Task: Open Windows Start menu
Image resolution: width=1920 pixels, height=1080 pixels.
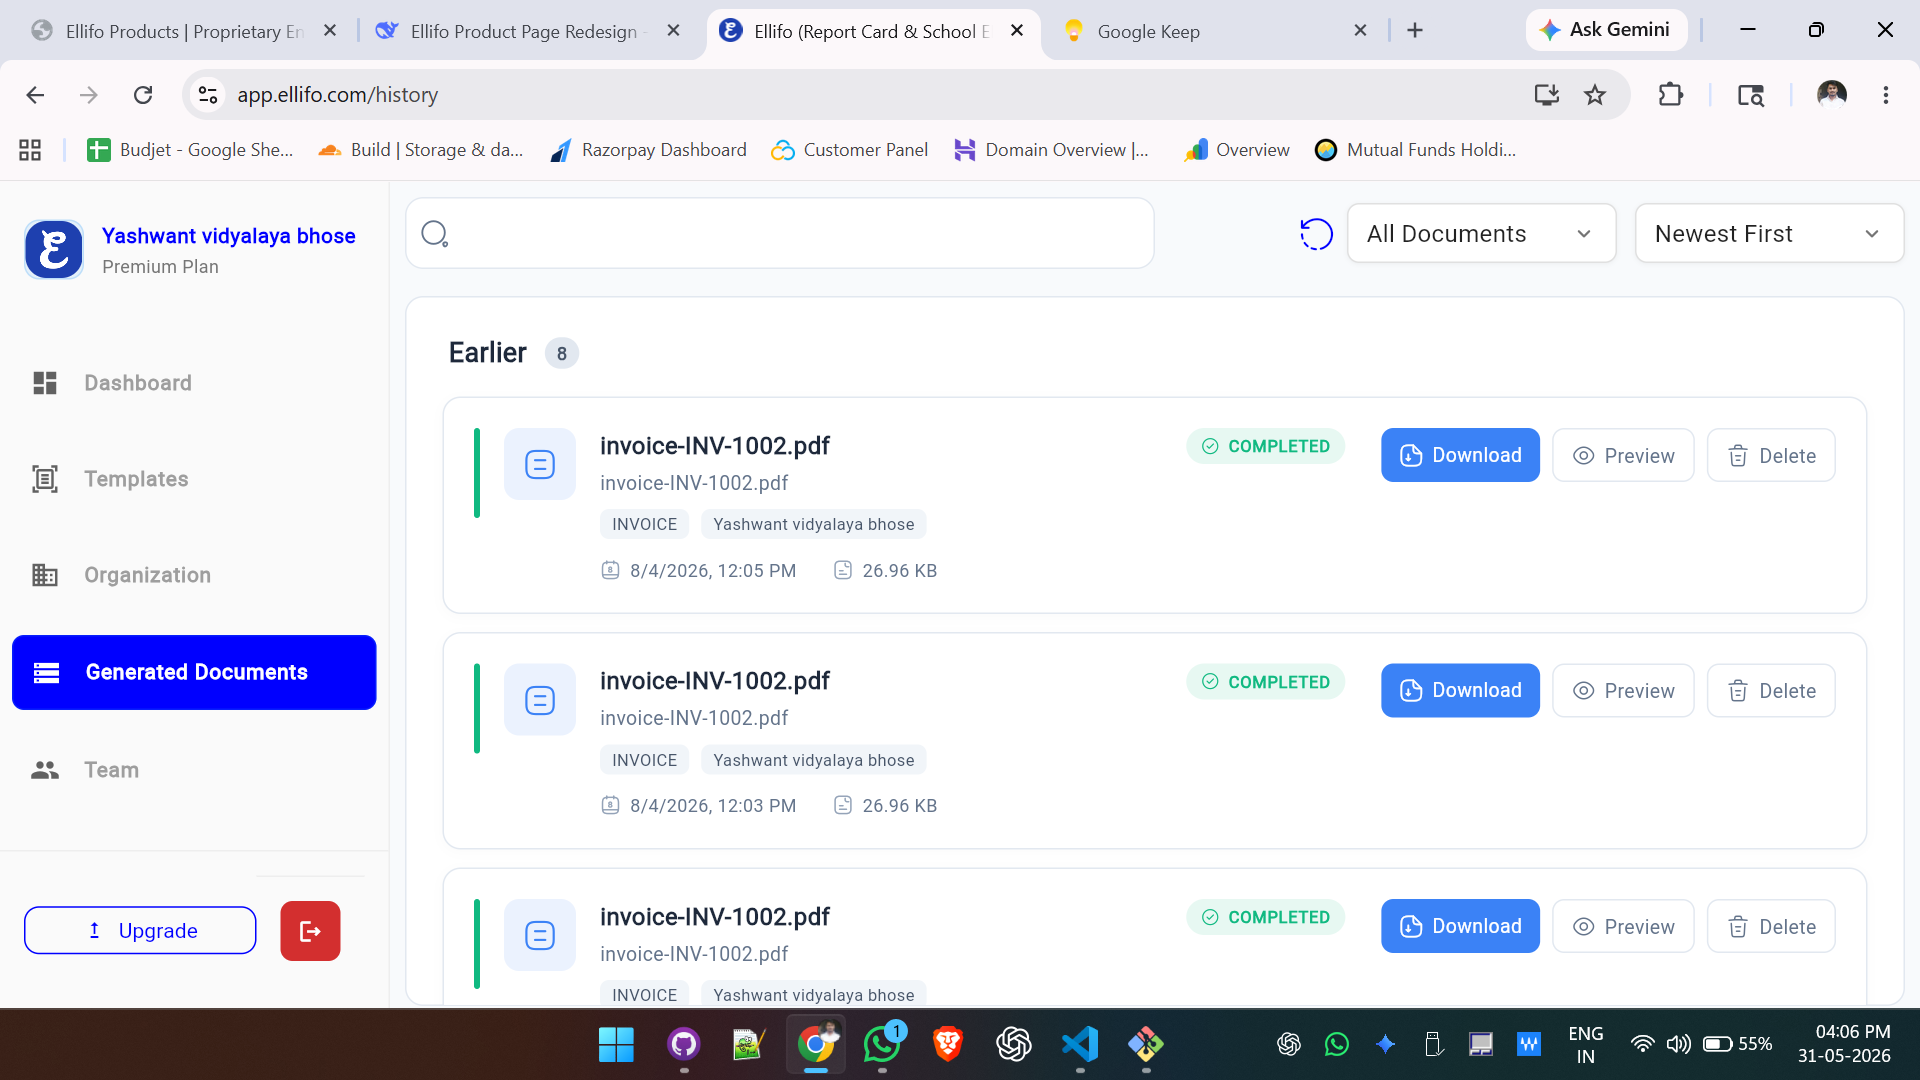Action: click(x=616, y=1045)
